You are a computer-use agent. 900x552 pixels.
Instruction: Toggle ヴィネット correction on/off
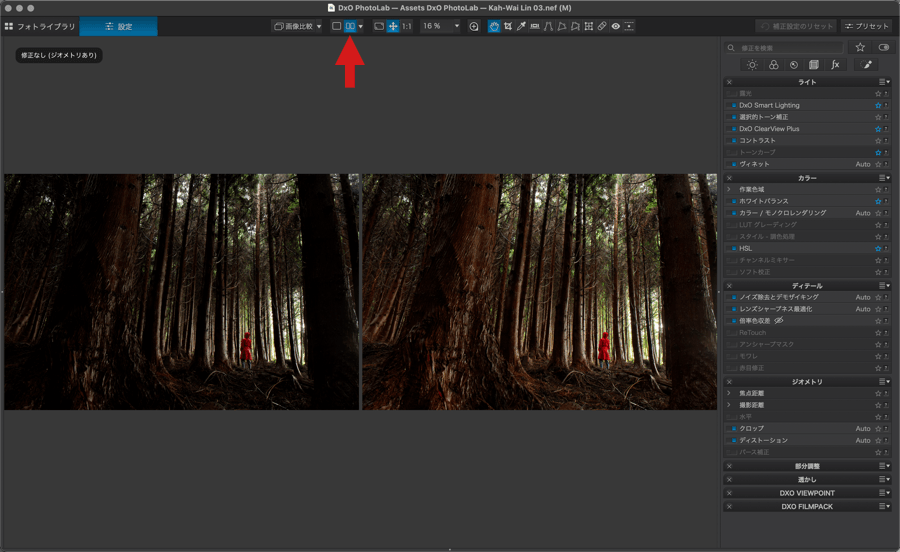[732, 164]
